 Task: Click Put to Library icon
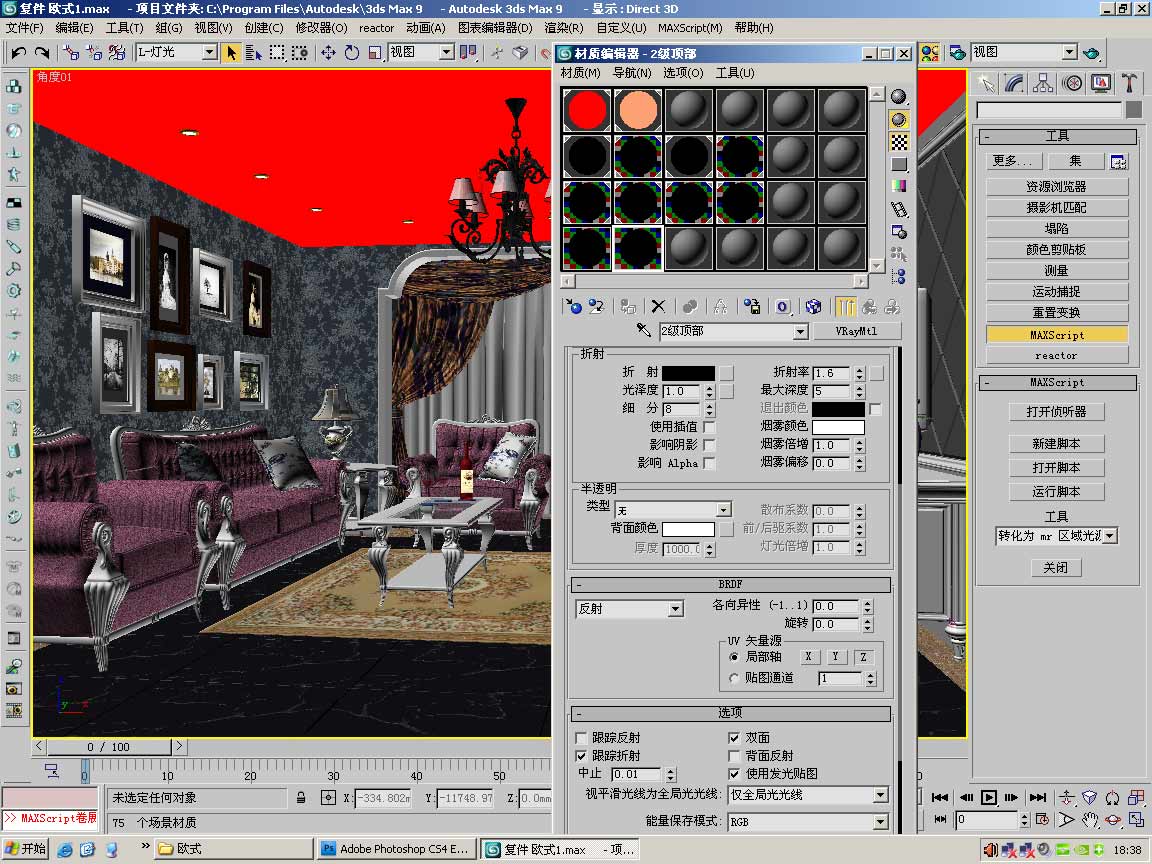752,307
